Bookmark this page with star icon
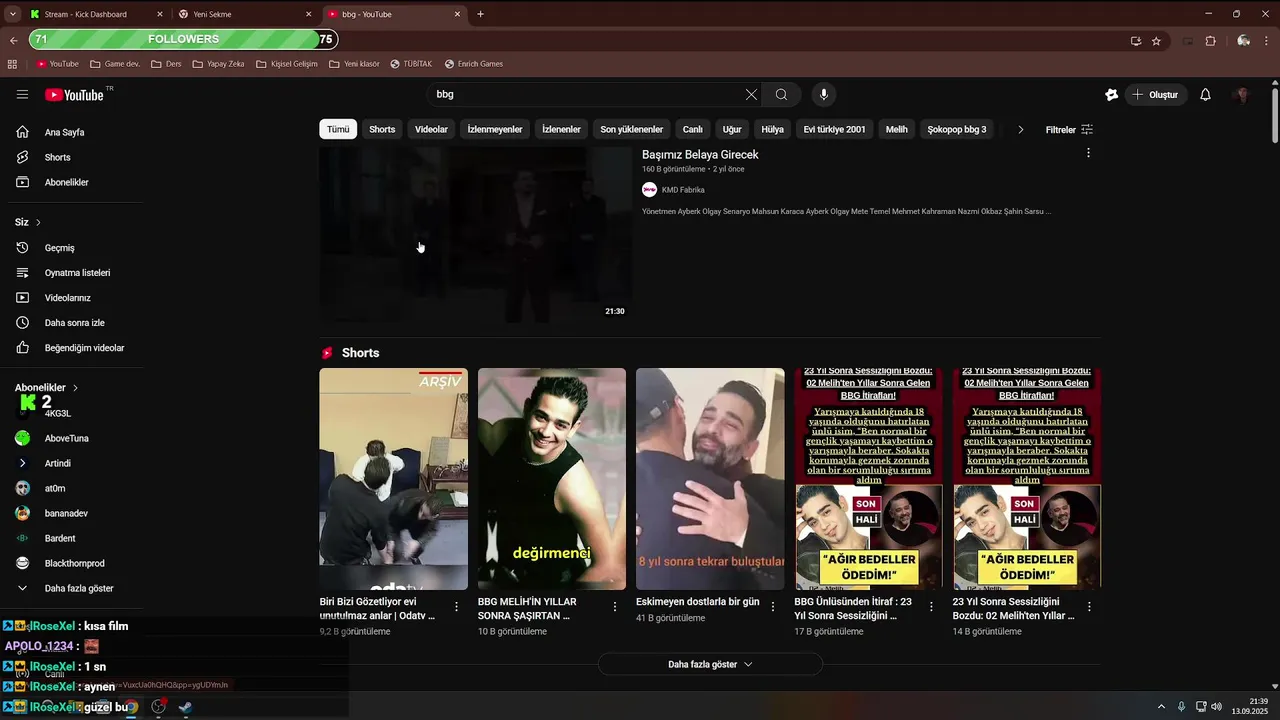The height and width of the screenshot is (720, 1280). tap(1156, 41)
